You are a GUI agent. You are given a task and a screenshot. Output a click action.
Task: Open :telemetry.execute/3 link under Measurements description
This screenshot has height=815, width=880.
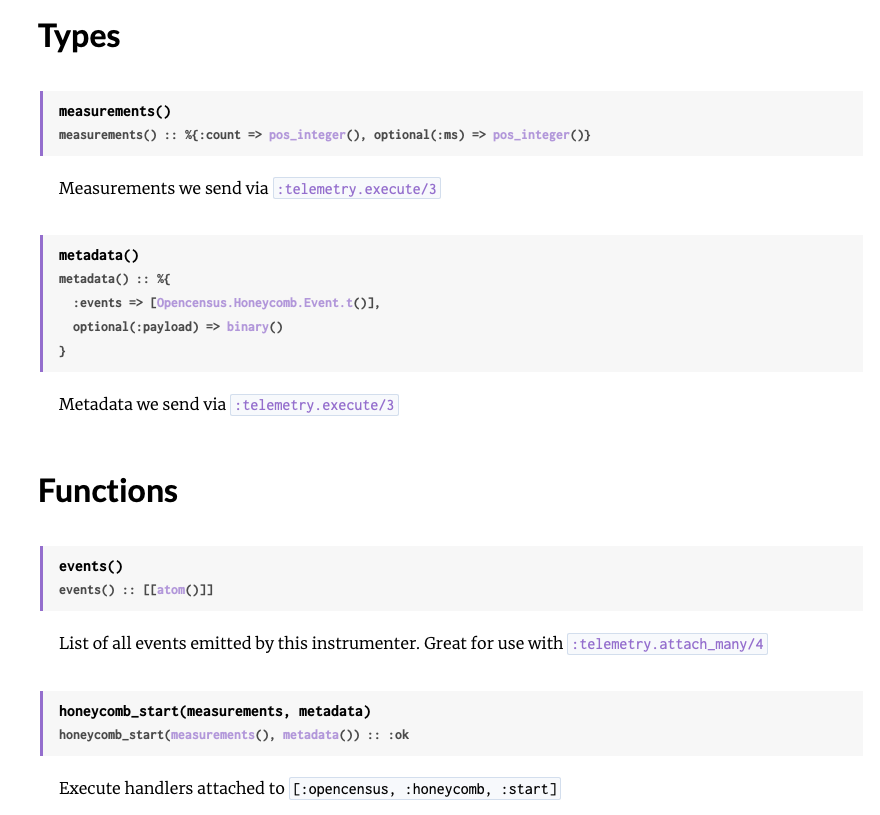[357, 189]
